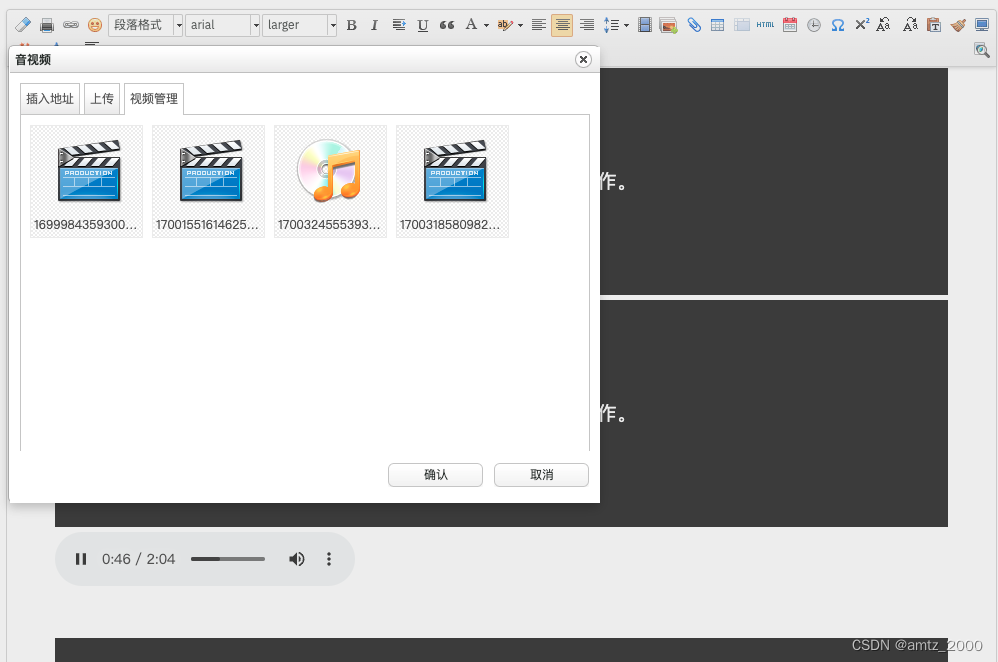The image size is (998, 662).
Task: Insert date with calendar icon
Action: pyautogui.click(x=790, y=25)
